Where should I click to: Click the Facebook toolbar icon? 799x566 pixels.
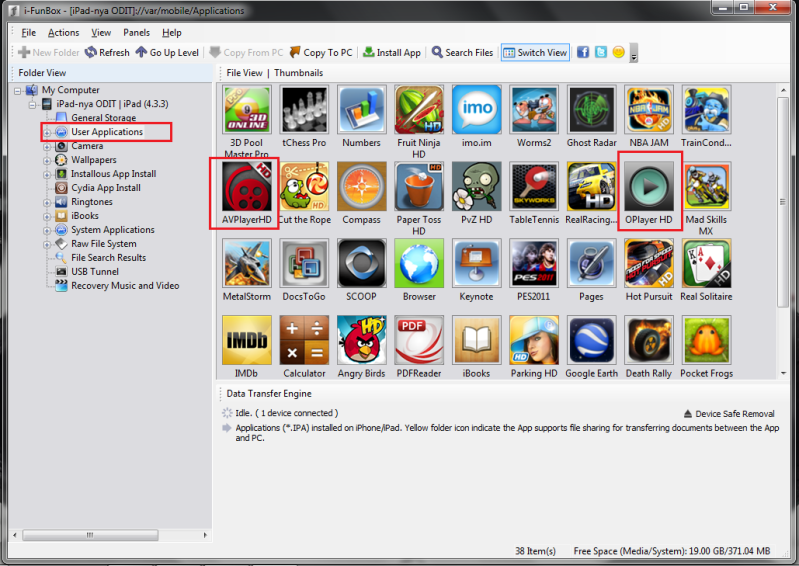583,52
